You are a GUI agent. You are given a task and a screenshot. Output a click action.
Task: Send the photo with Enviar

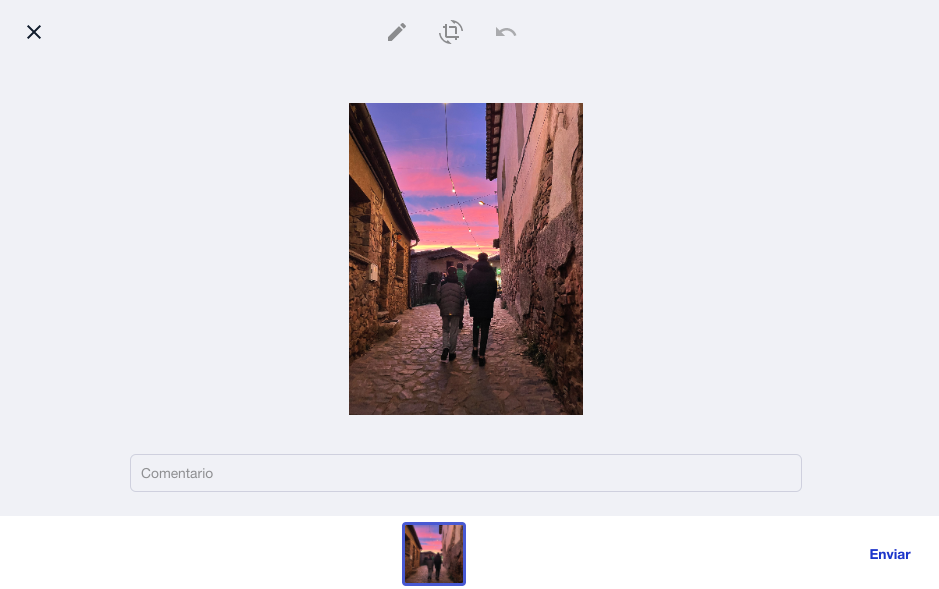889,554
